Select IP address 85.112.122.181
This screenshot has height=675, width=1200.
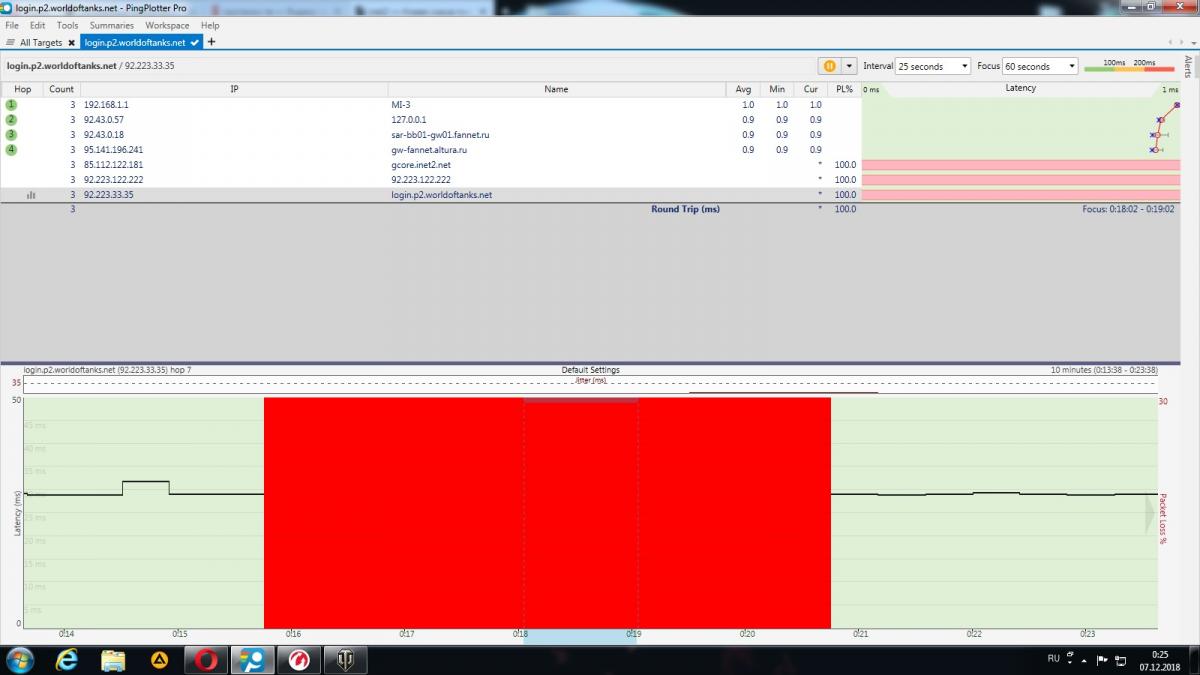(x=113, y=164)
